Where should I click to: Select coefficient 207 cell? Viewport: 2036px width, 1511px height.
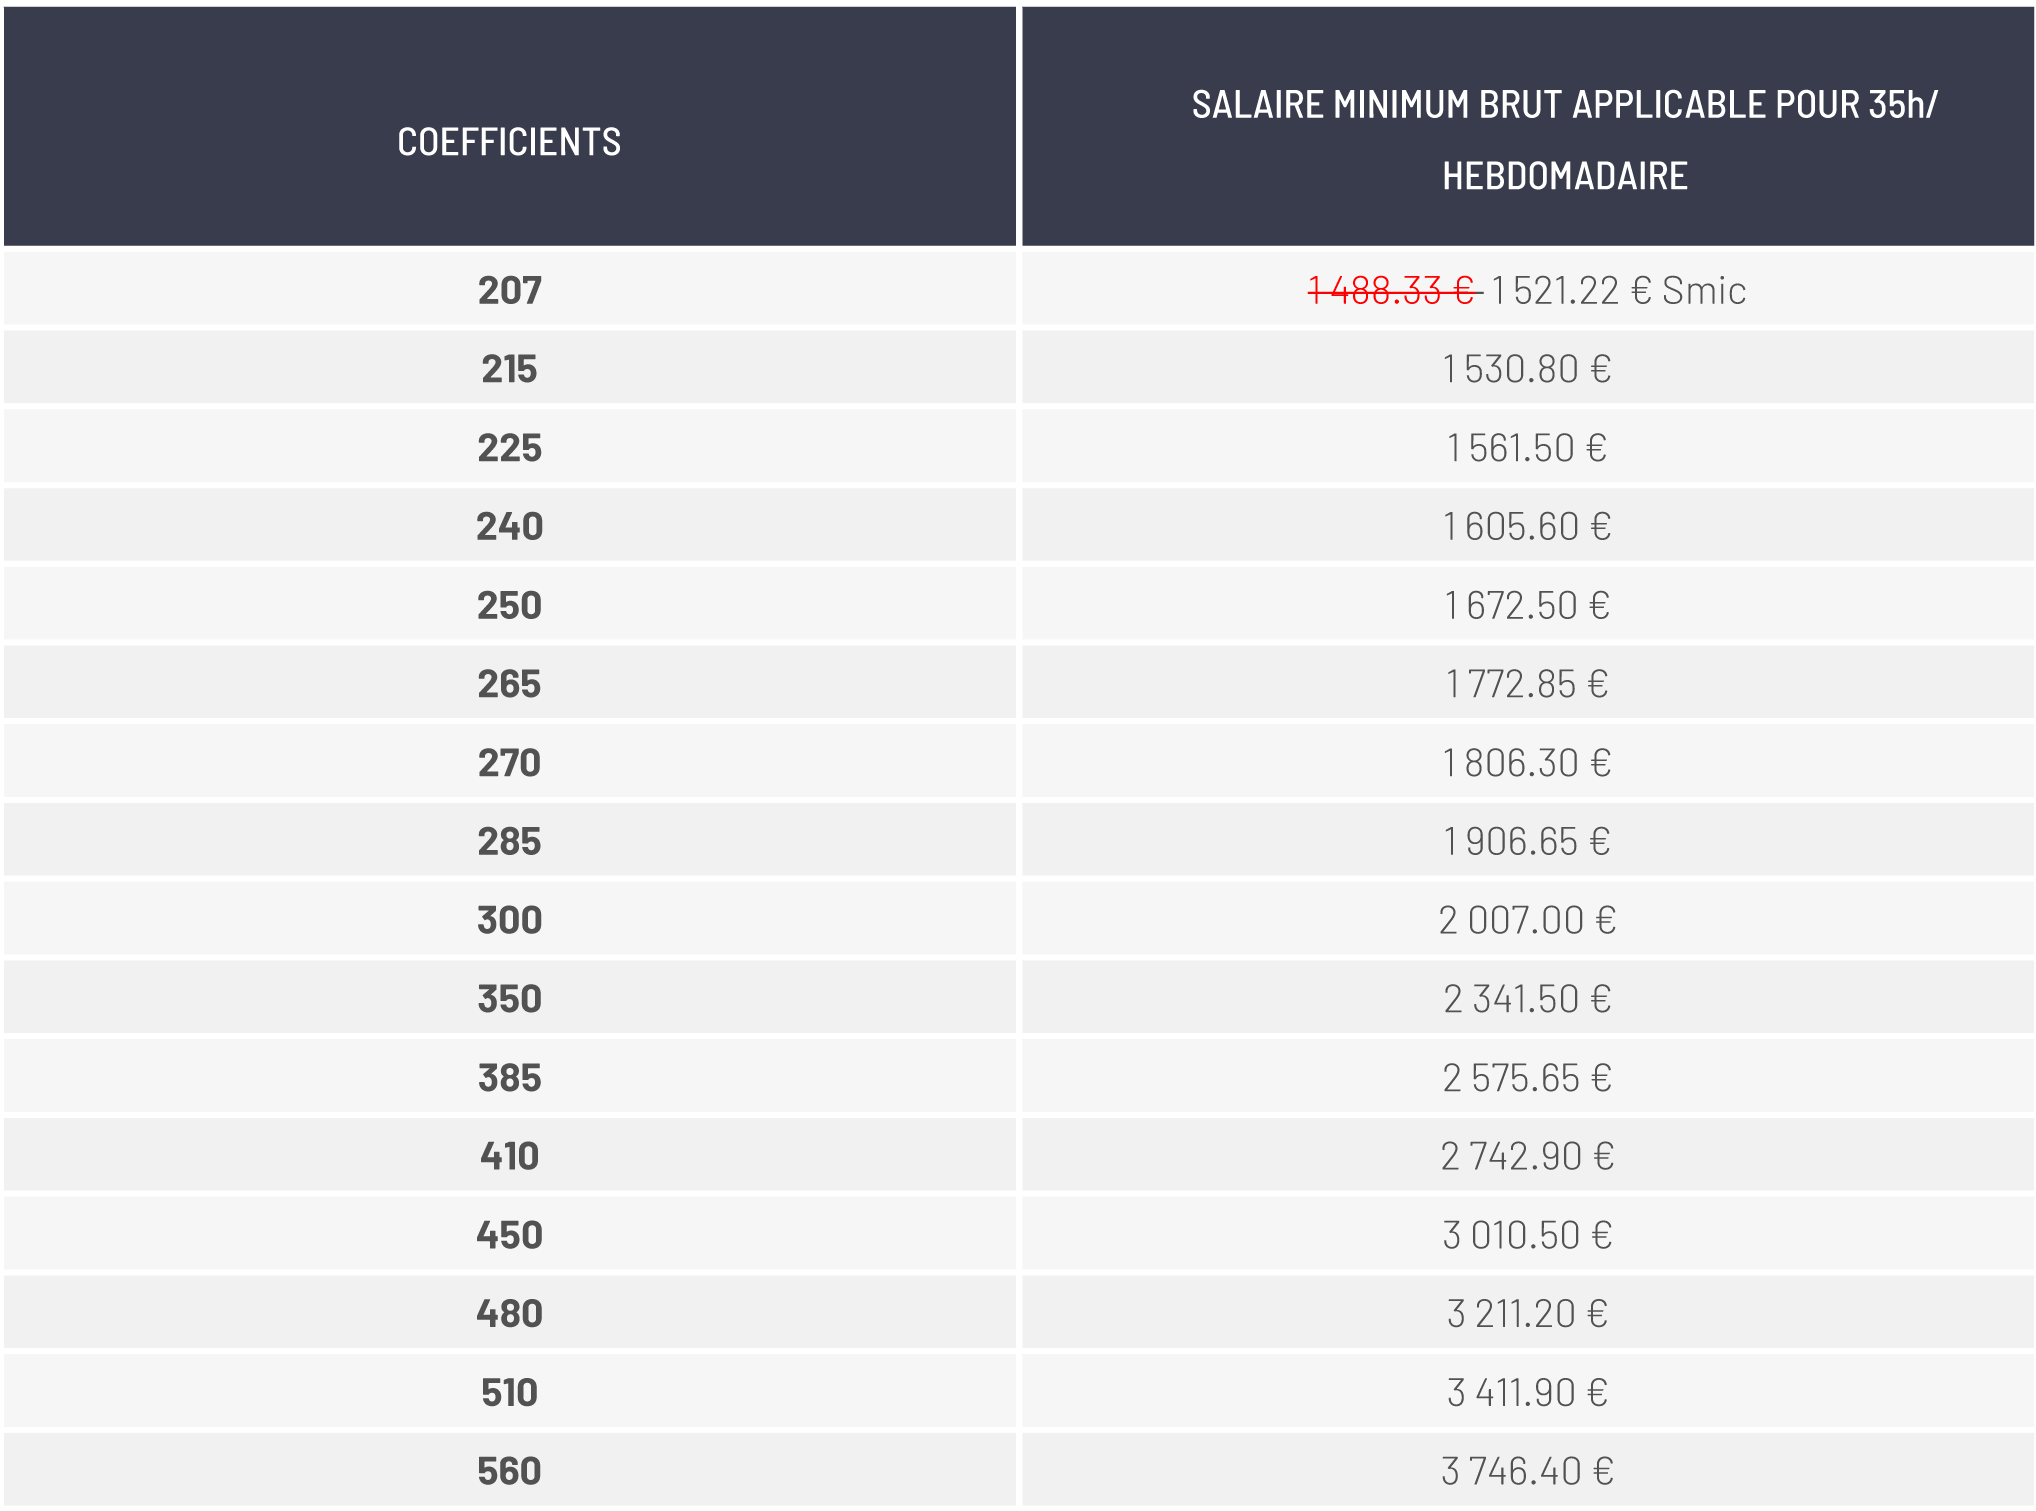tap(510, 289)
